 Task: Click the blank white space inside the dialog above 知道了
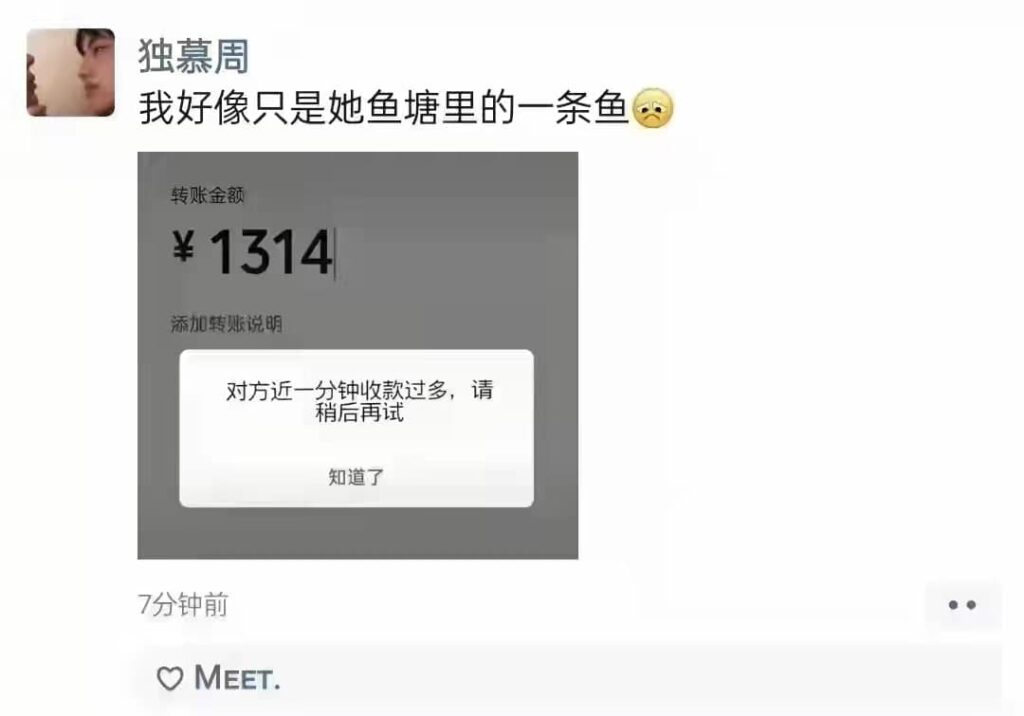coord(357,444)
